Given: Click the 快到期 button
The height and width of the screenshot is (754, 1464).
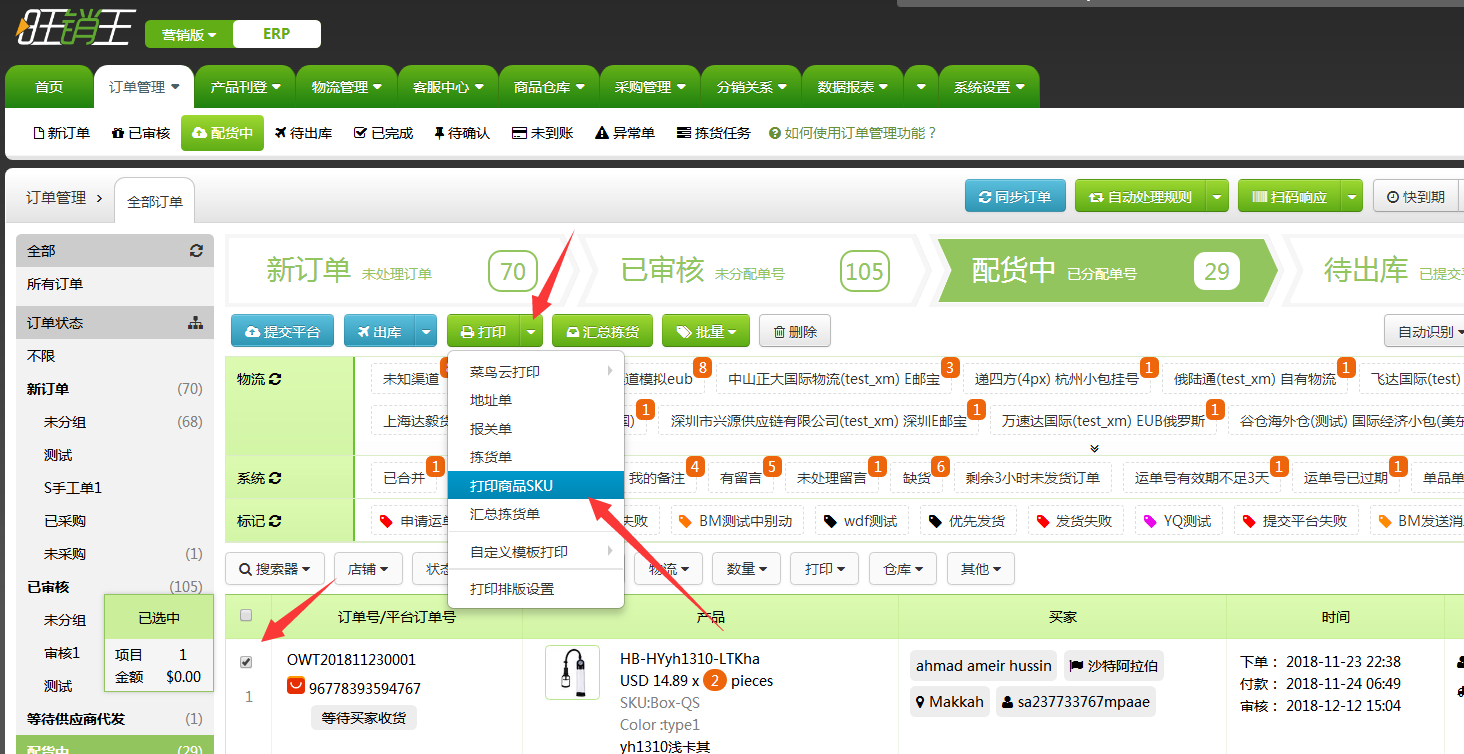Looking at the screenshot, I should pyautogui.click(x=1415, y=197).
